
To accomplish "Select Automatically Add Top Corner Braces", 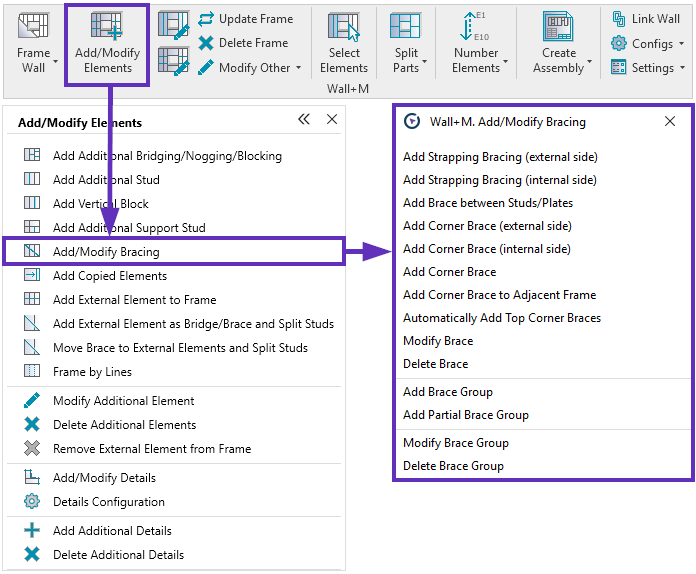I will [x=502, y=318].
